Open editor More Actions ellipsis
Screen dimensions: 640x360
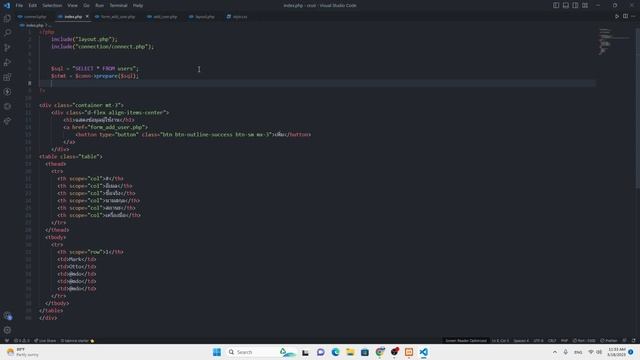click(x=633, y=16)
